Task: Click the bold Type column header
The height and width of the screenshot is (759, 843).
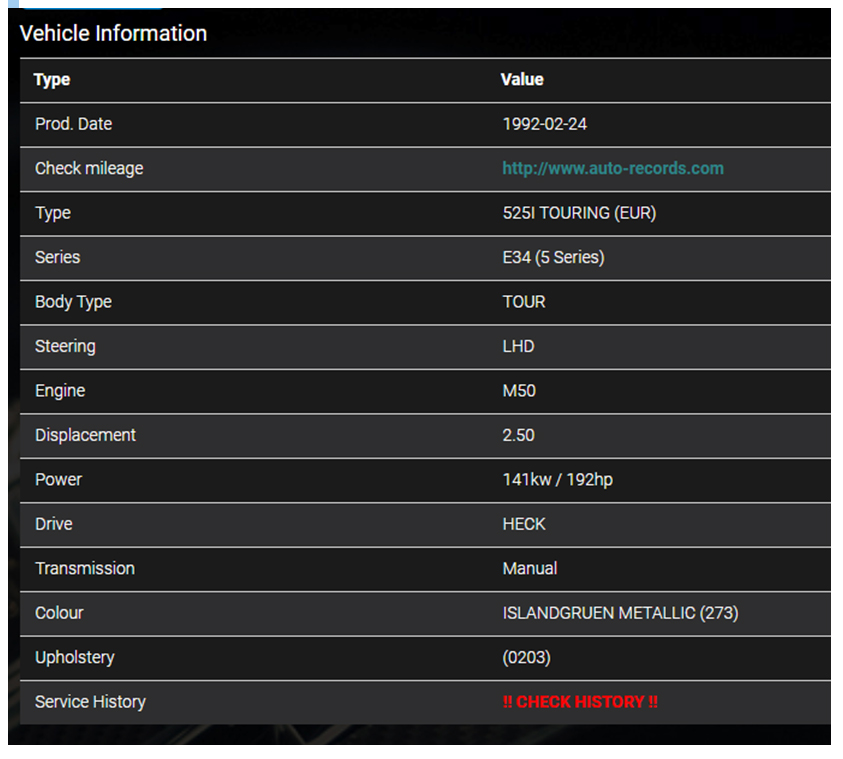Action: (x=52, y=80)
